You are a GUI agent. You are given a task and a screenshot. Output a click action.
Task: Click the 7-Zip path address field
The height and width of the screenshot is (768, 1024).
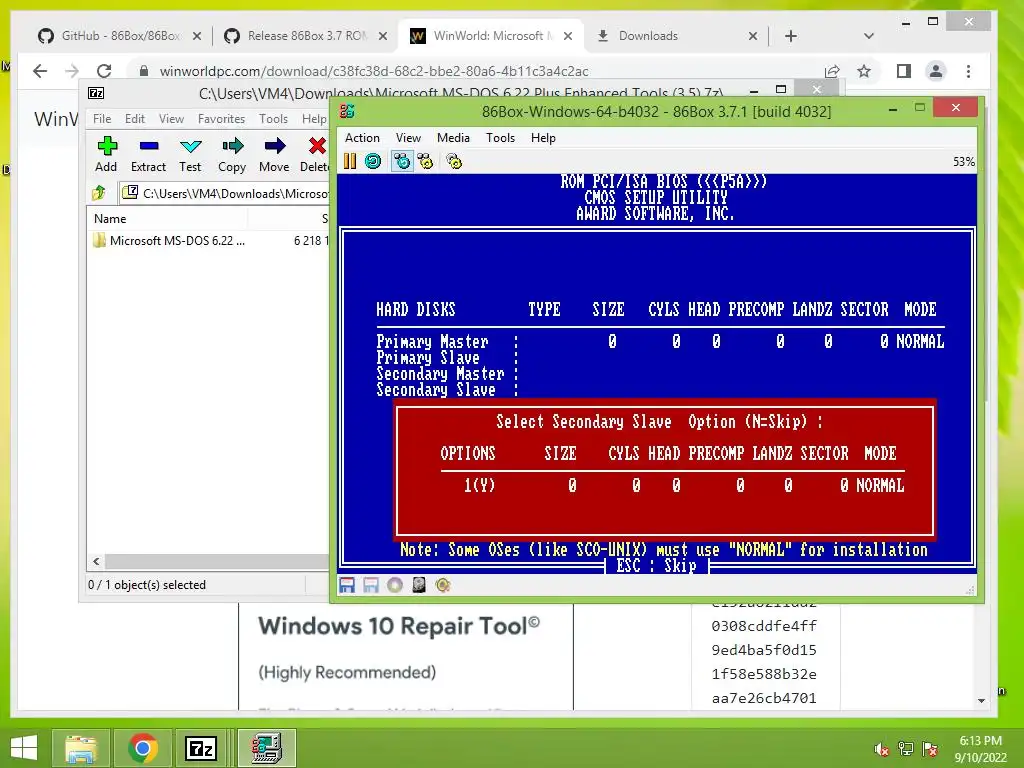[225, 193]
